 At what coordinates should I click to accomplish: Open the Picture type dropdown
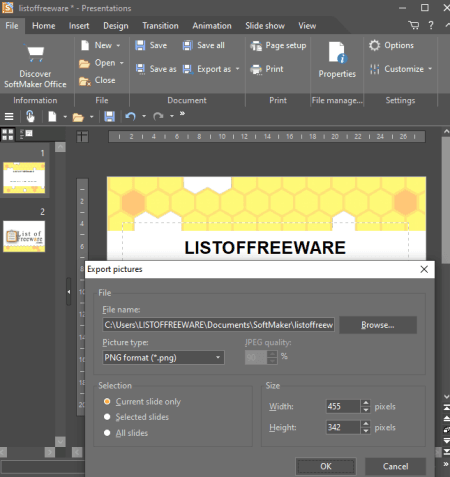163,358
